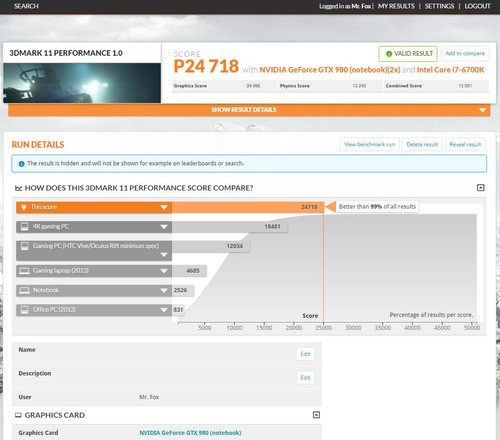Screen dimensions: 500x440
Task: Click the Graphics Score label
Action: point(190,86)
